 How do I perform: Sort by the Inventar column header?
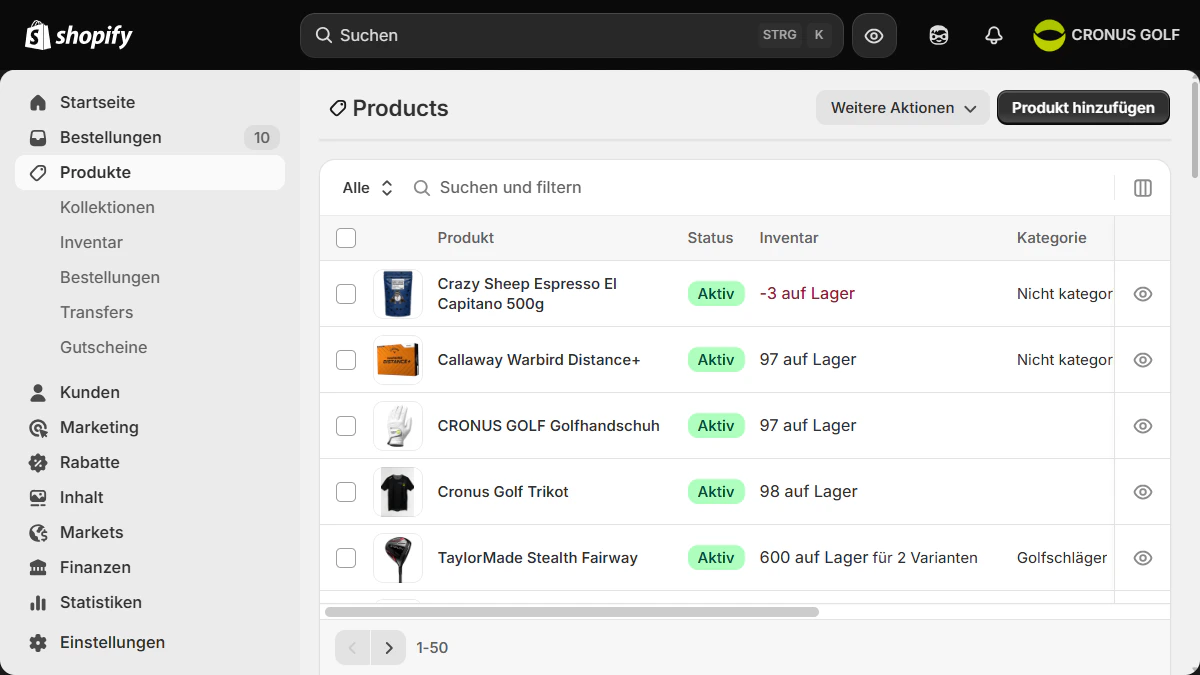click(x=789, y=238)
